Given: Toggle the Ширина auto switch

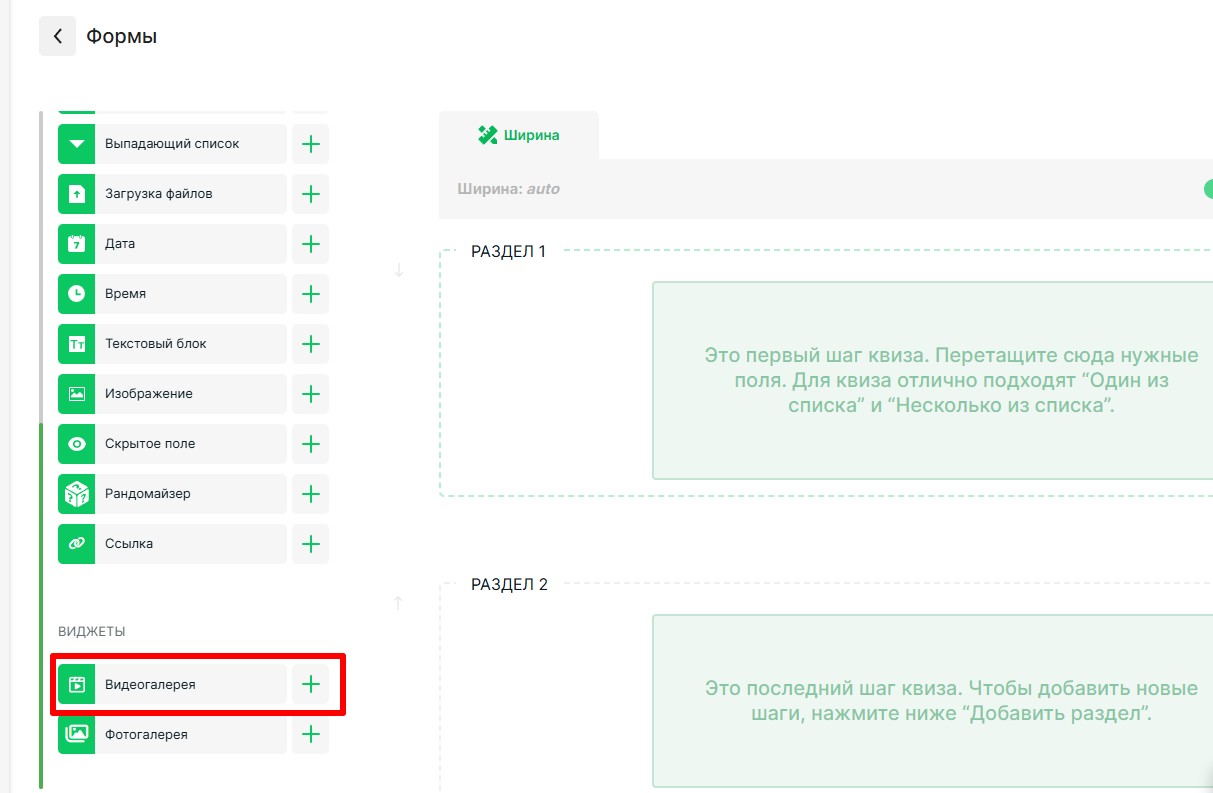Looking at the screenshot, I should [x=1207, y=188].
